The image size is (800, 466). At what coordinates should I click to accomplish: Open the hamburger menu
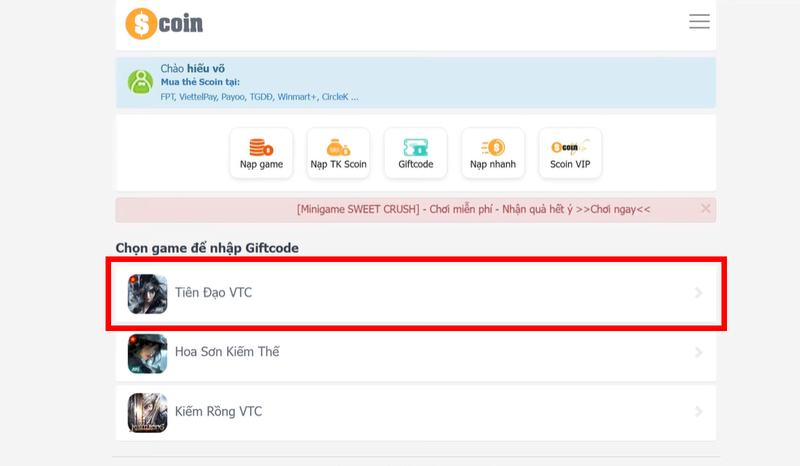click(x=699, y=21)
